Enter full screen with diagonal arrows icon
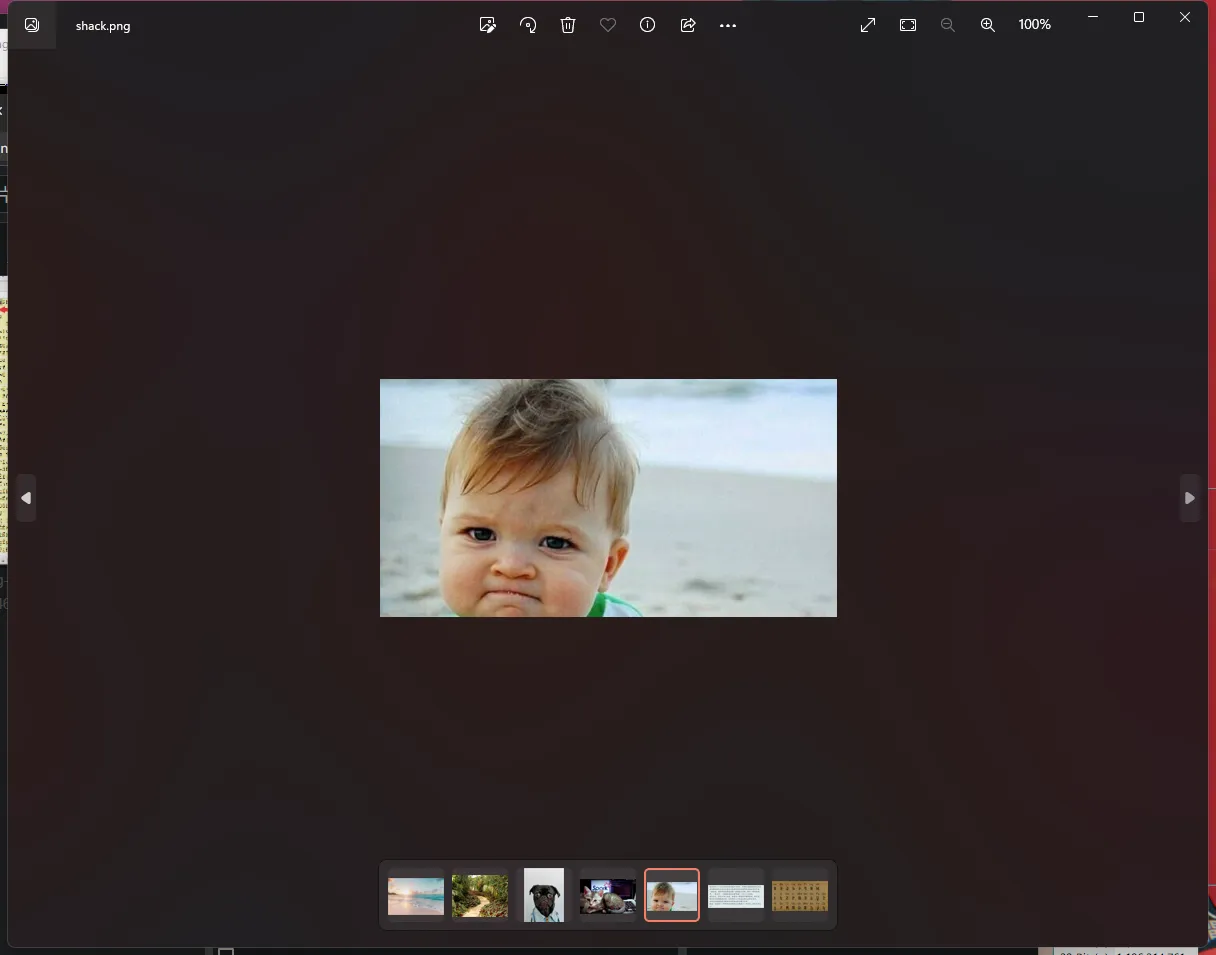 (868, 25)
